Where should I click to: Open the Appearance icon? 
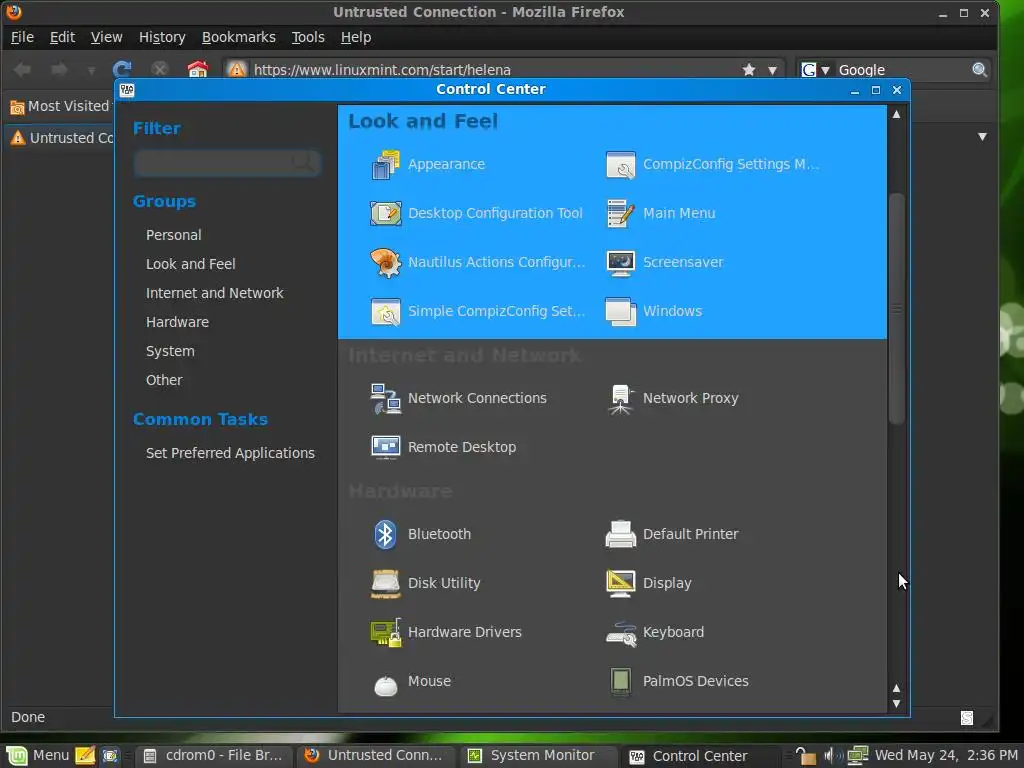point(385,165)
